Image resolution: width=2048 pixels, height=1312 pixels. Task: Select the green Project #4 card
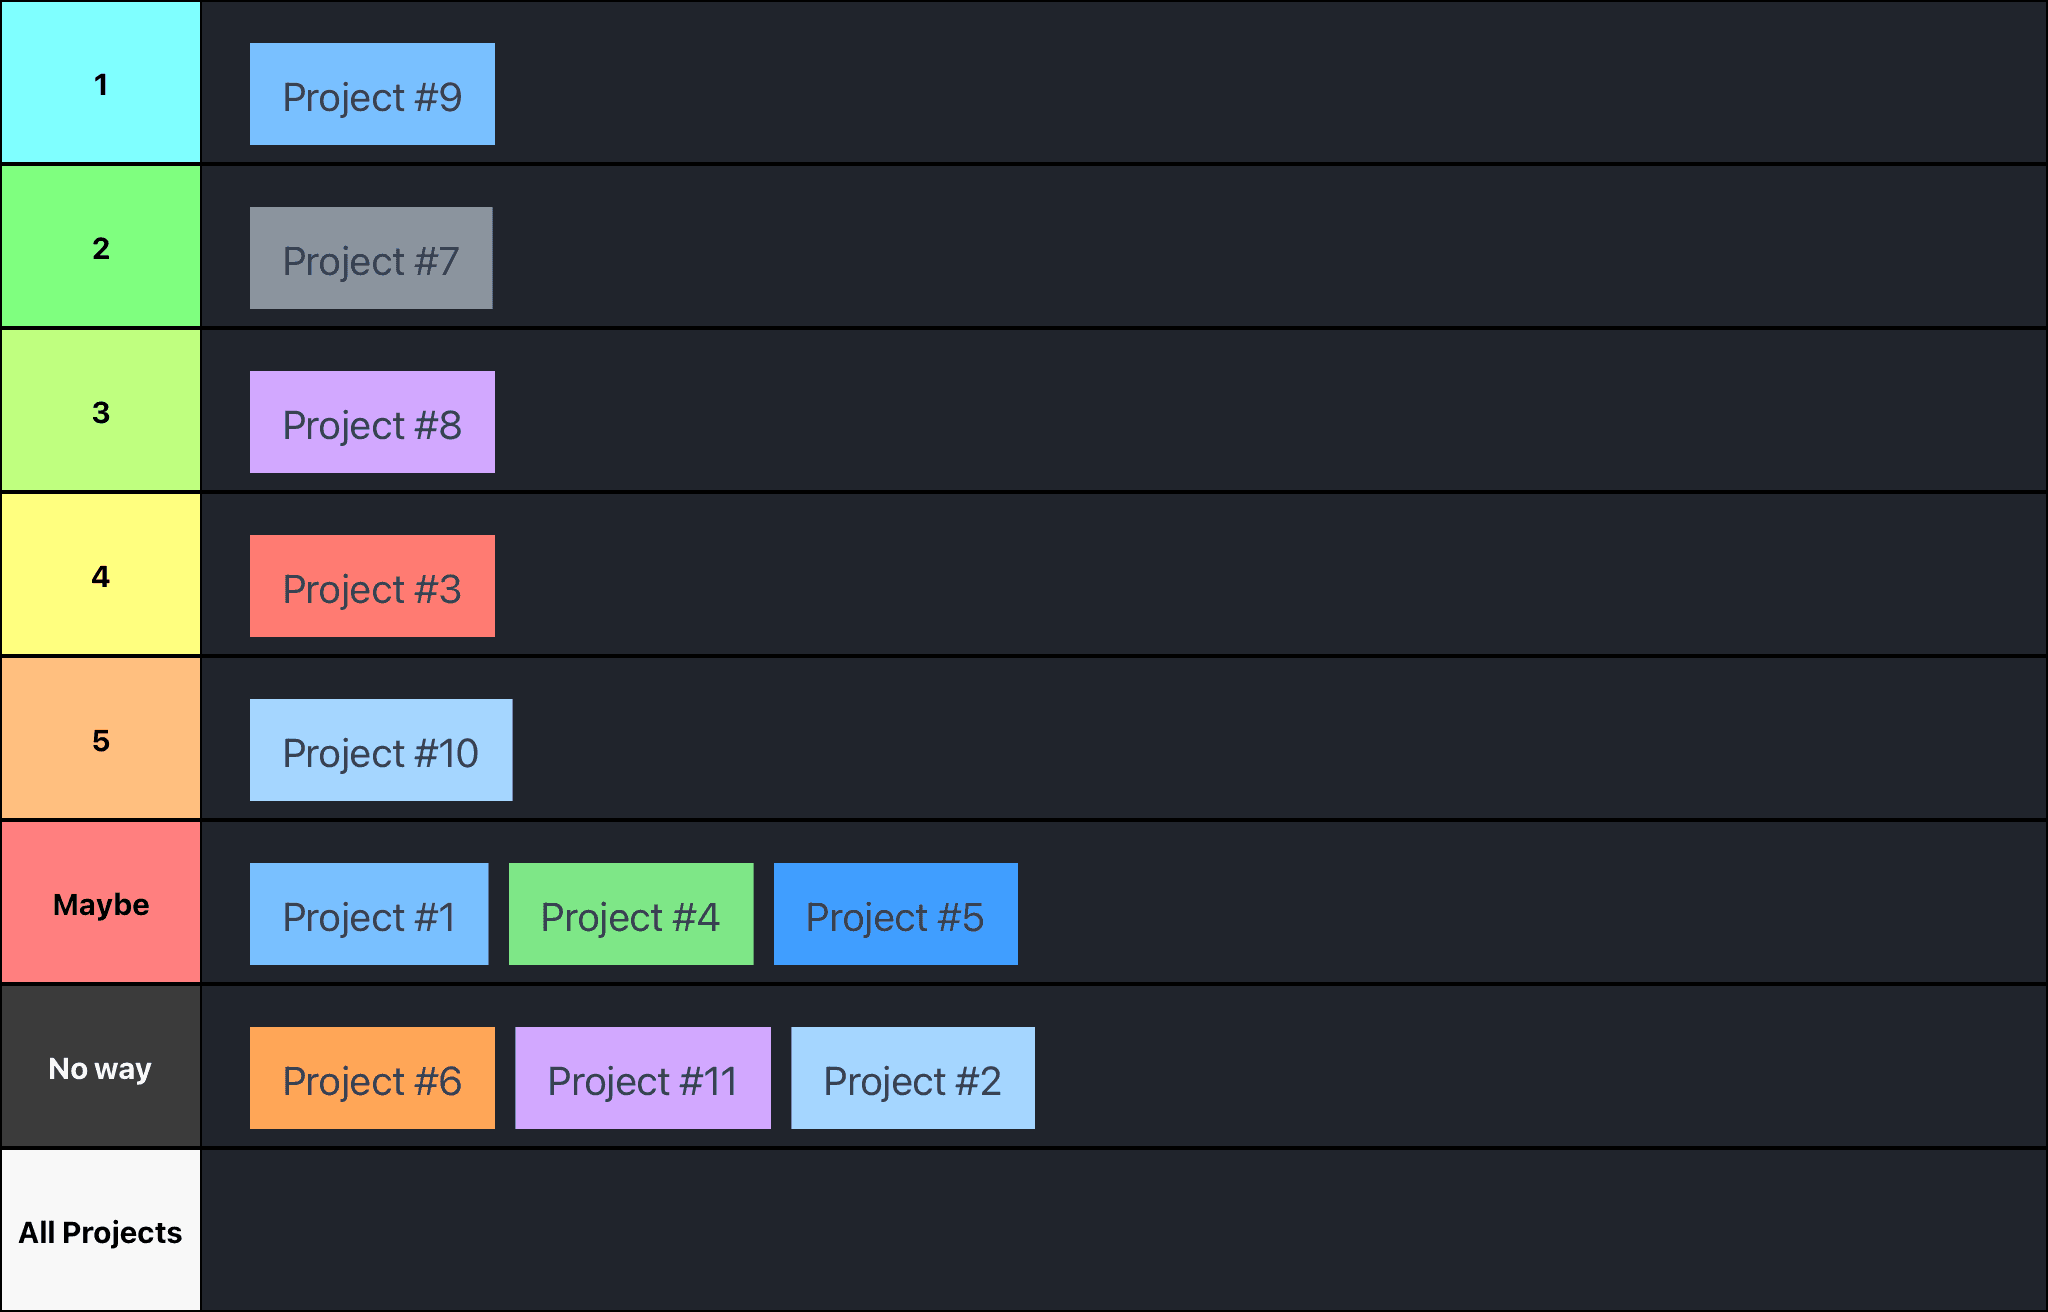[631, 914]
